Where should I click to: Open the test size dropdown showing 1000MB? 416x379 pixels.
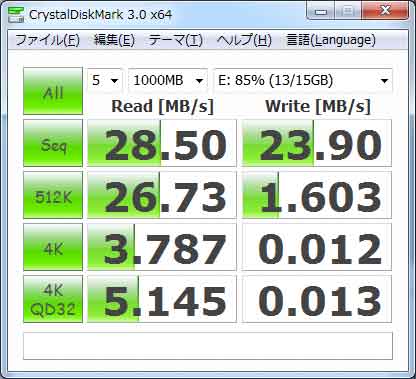(168, 80)
